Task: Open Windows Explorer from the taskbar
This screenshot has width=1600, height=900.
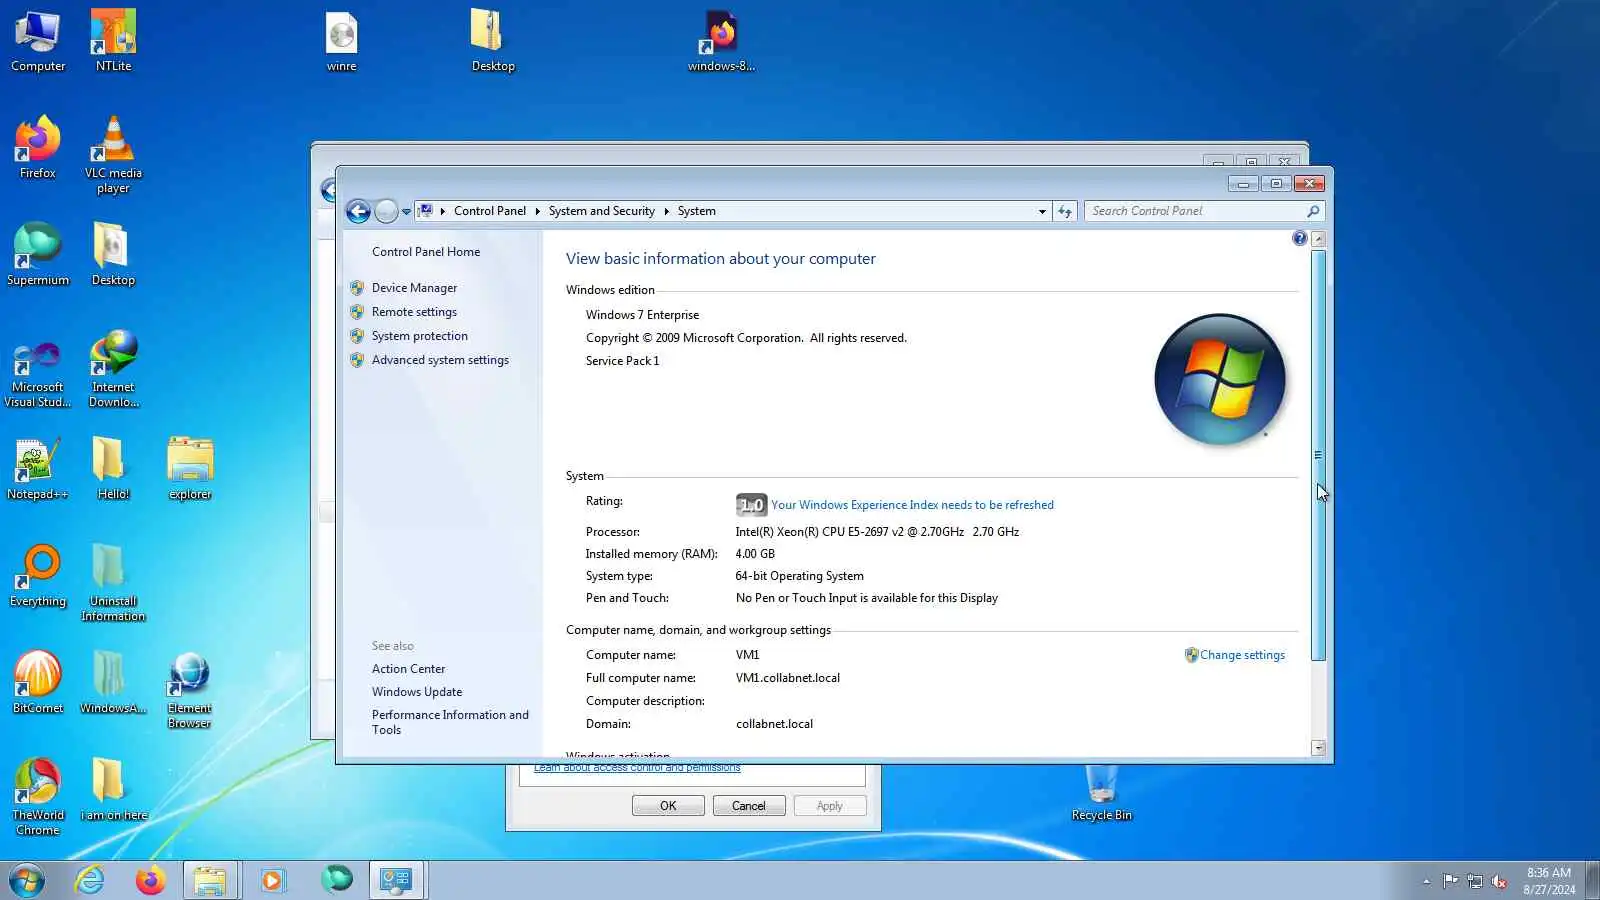Action: click(x=210, y=881)
